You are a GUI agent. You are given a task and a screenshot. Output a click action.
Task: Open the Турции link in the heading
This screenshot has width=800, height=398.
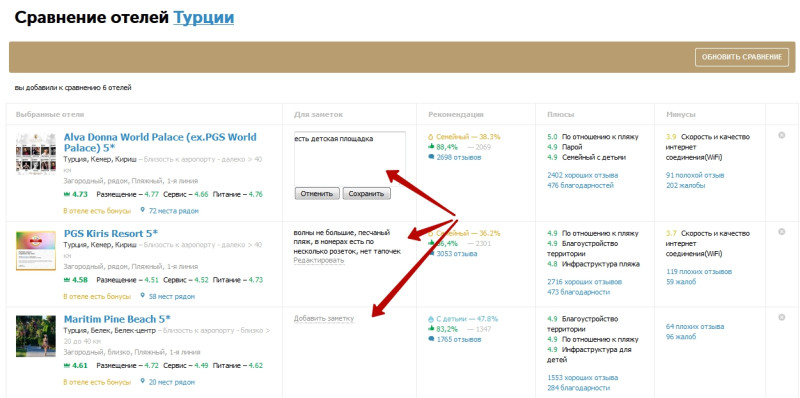[204, 18]
